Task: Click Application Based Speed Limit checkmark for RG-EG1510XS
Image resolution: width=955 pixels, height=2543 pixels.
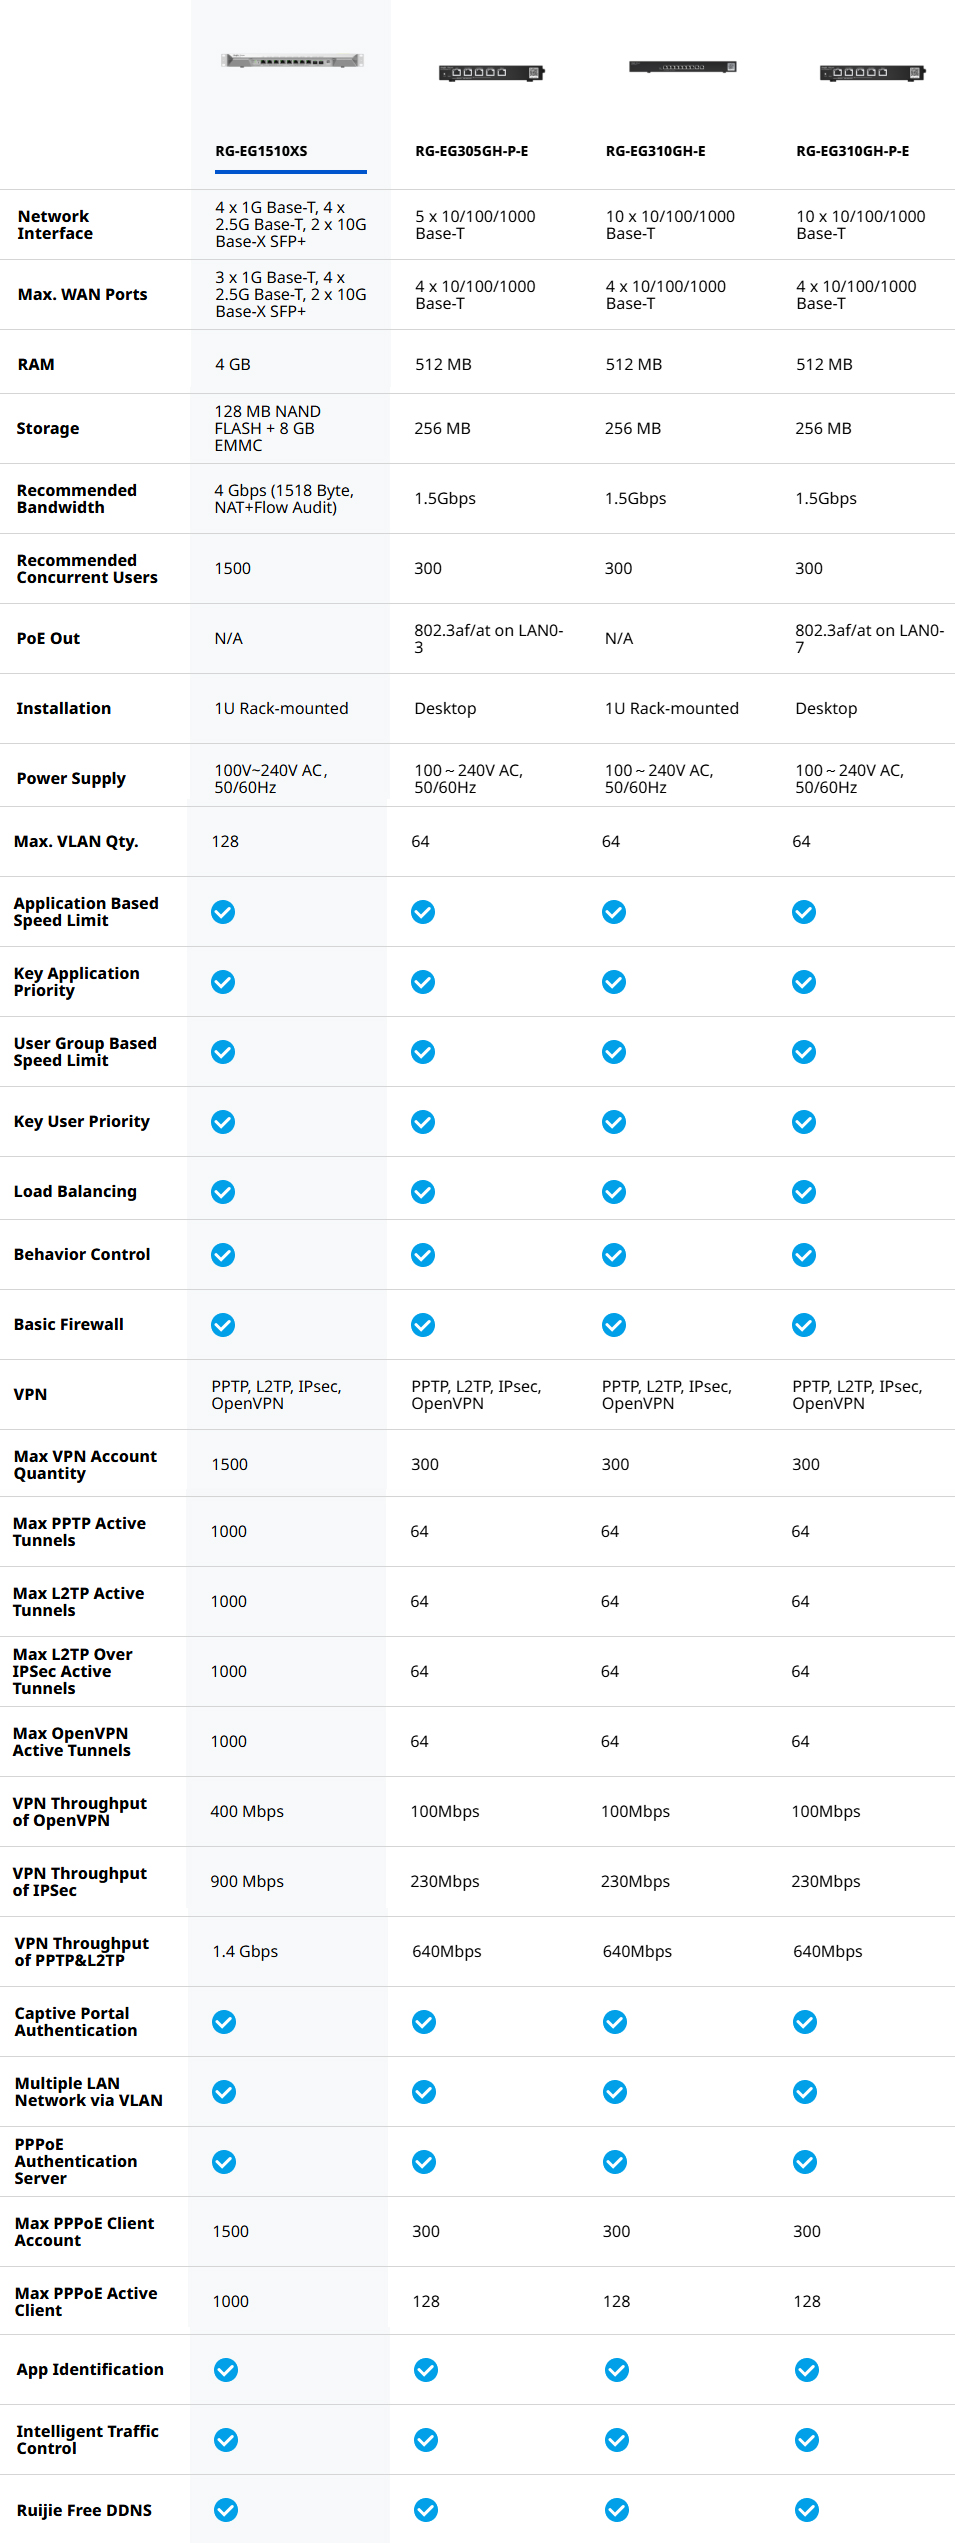Action: click(x=223, y=912)
